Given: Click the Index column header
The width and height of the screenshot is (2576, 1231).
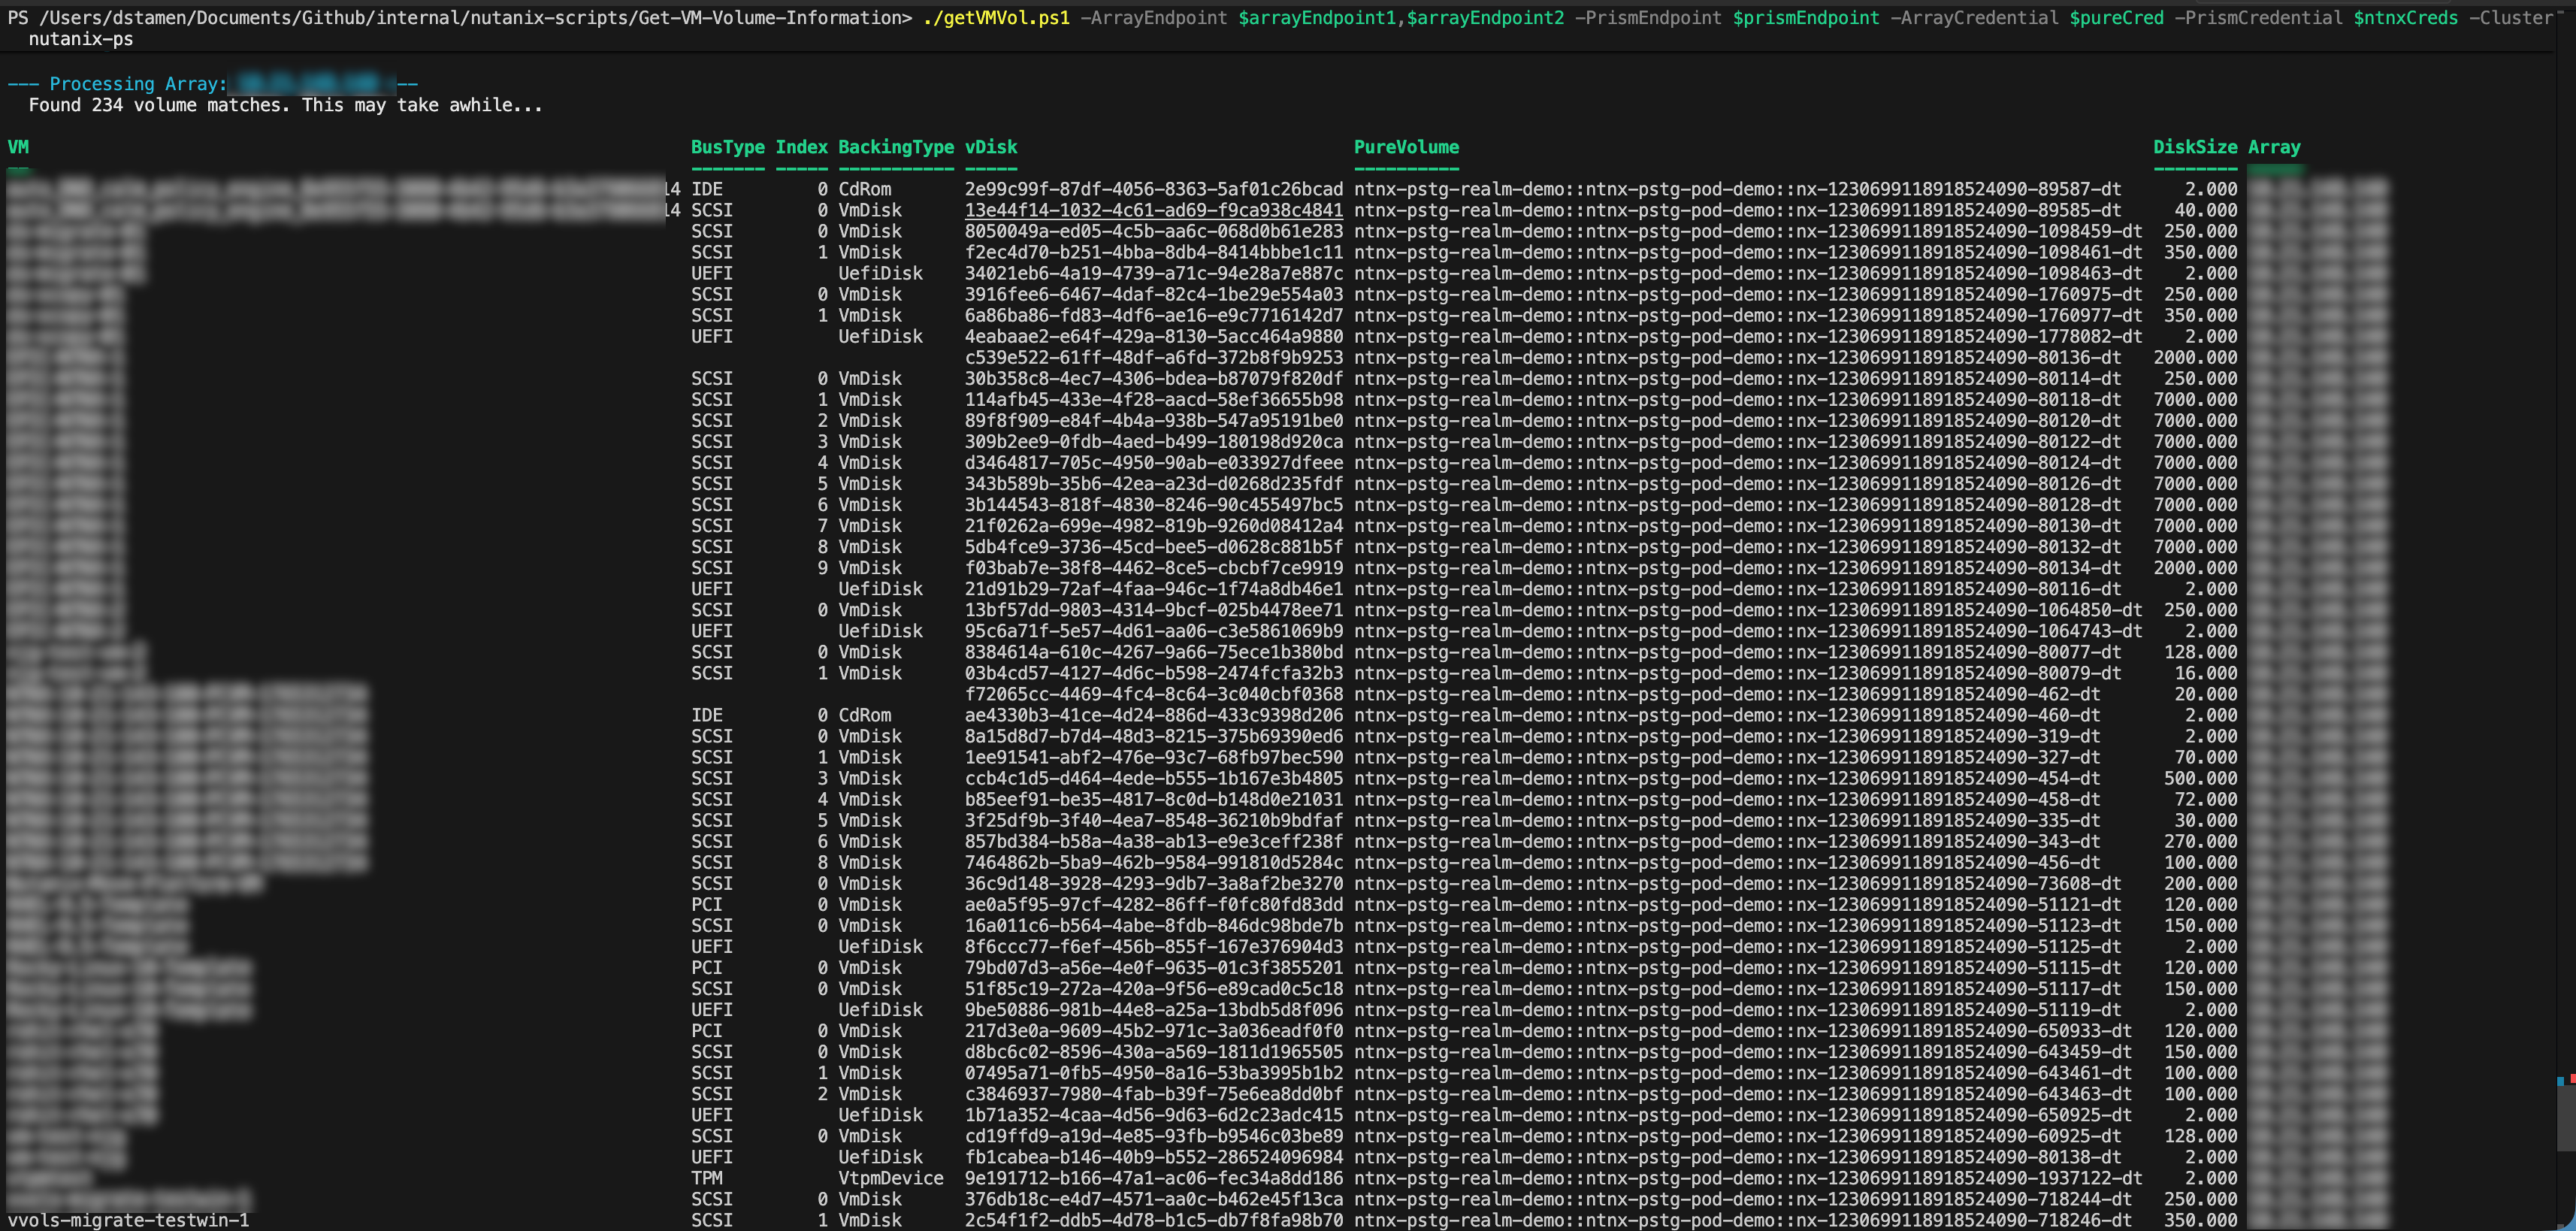Looking at the screenshot, I should tap(801, 147).
